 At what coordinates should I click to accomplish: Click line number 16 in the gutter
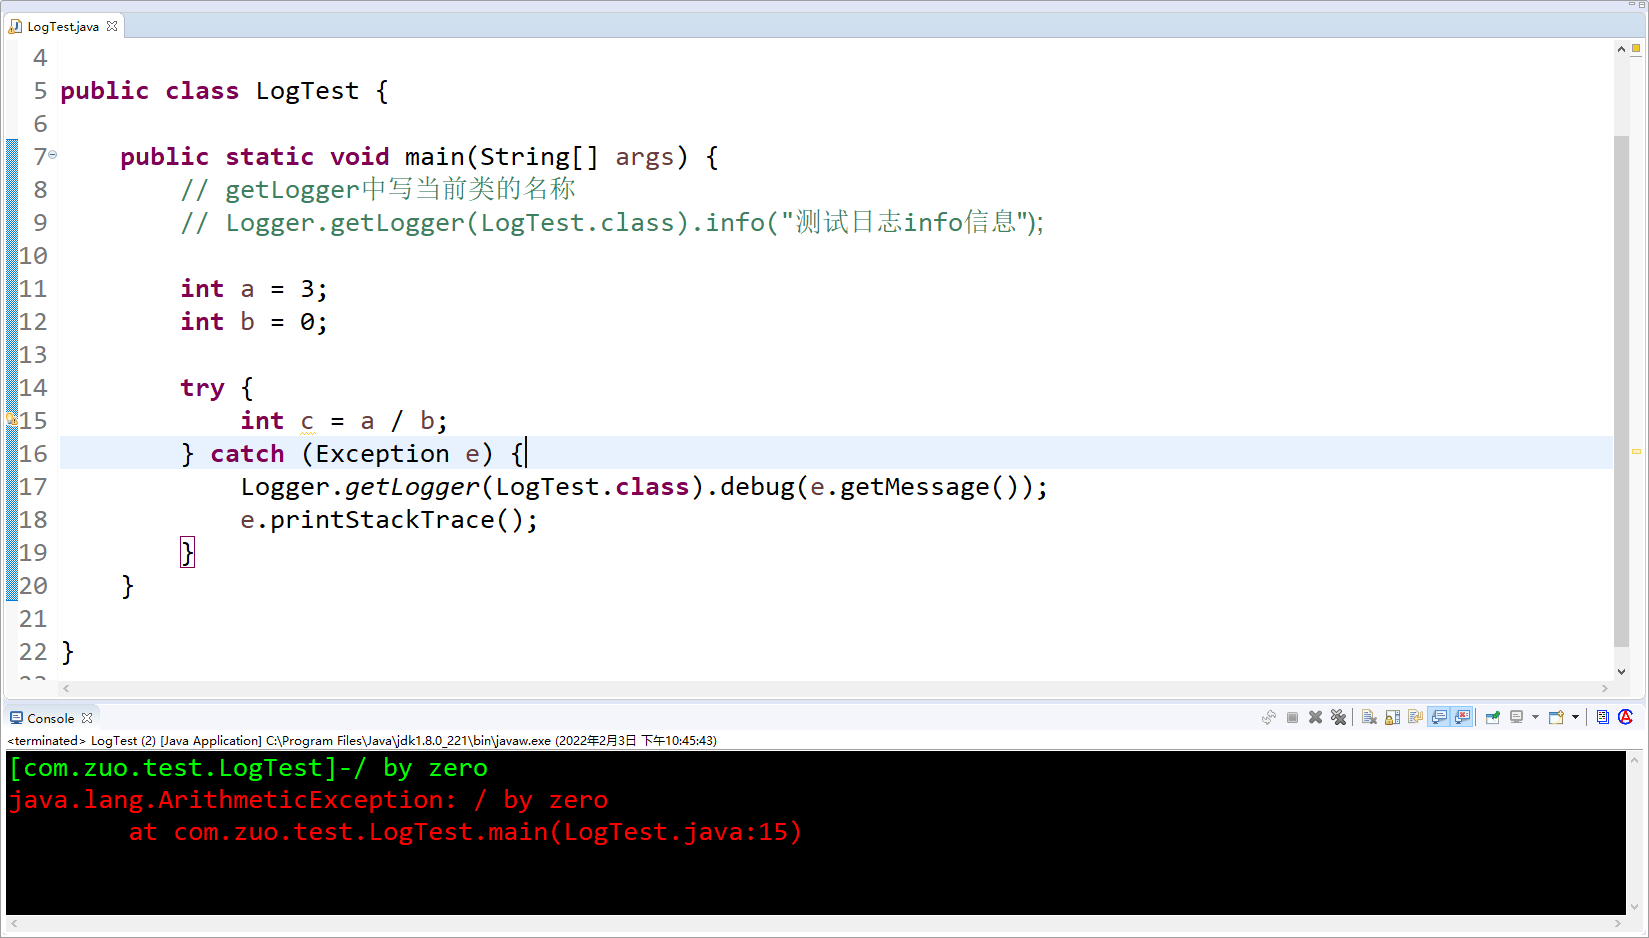(33, 454)
